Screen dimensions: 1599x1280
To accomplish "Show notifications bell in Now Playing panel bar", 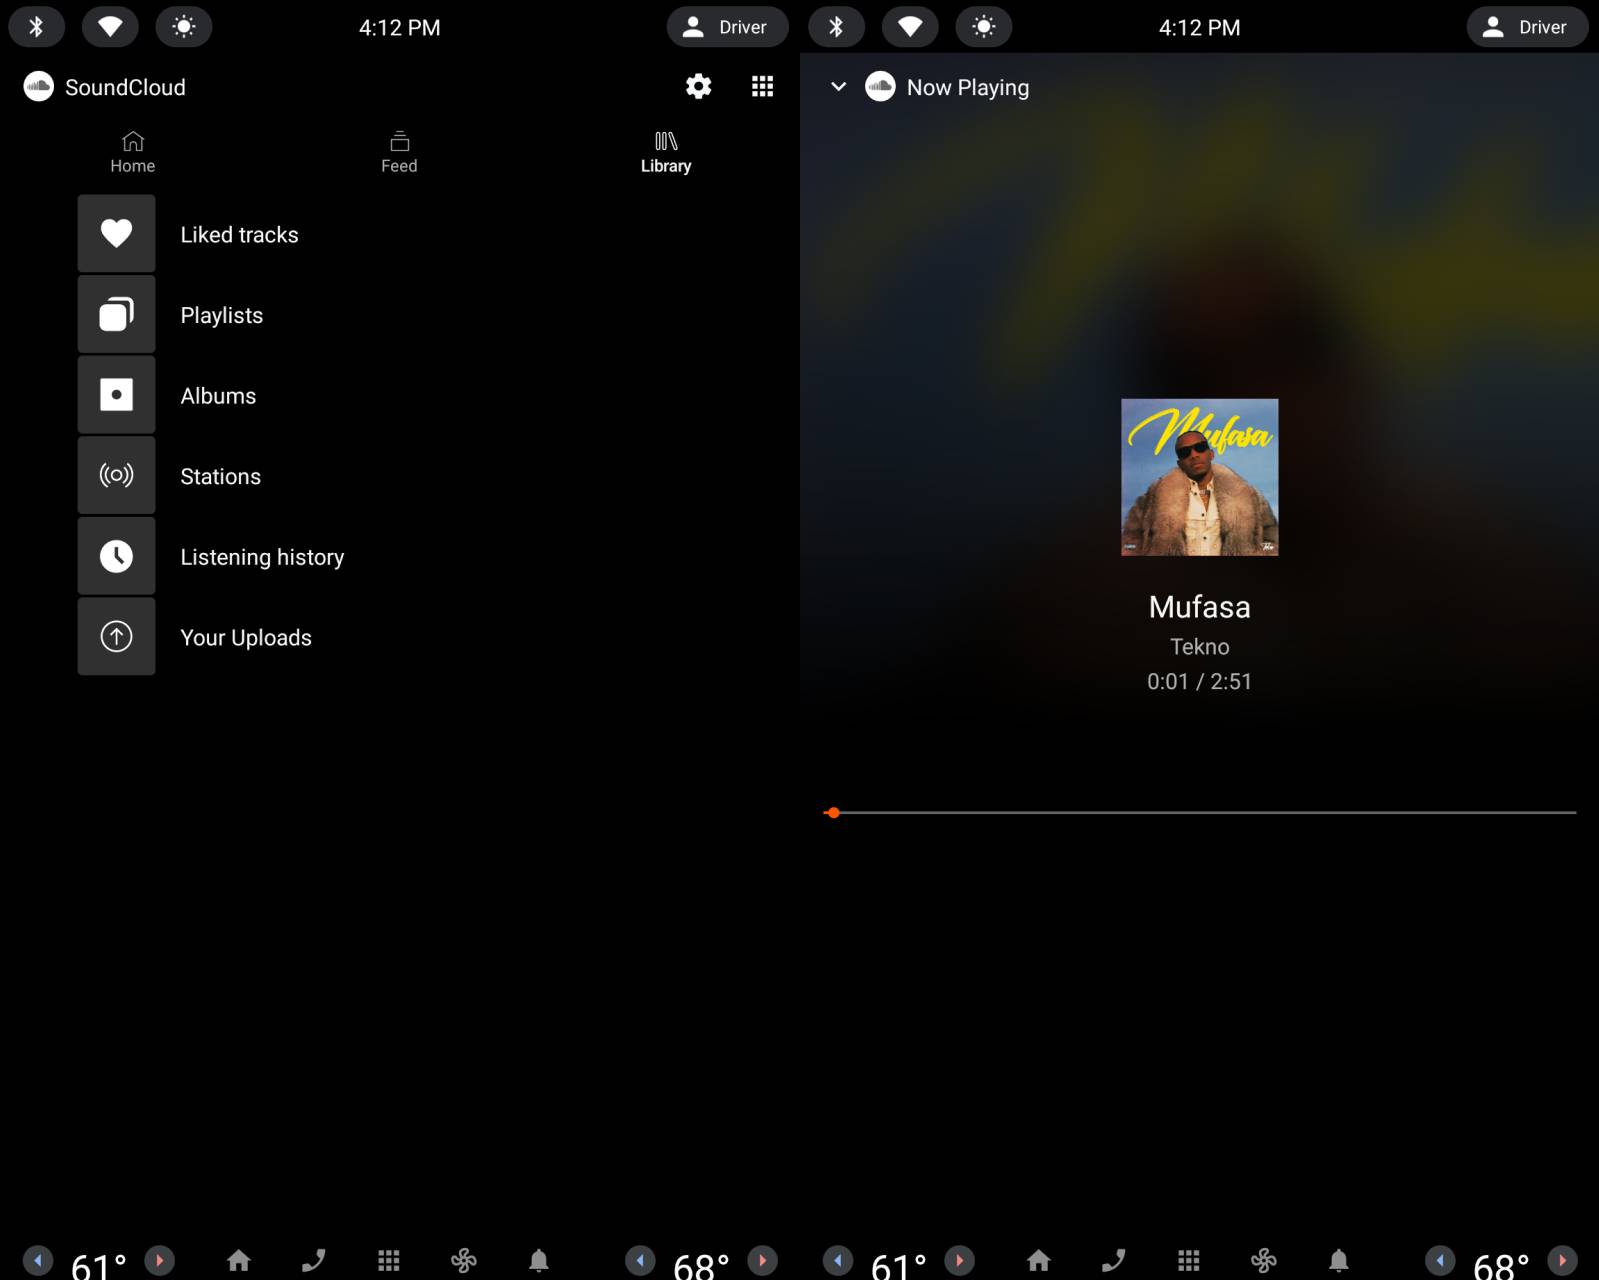I will [x=1339, y=1260].
